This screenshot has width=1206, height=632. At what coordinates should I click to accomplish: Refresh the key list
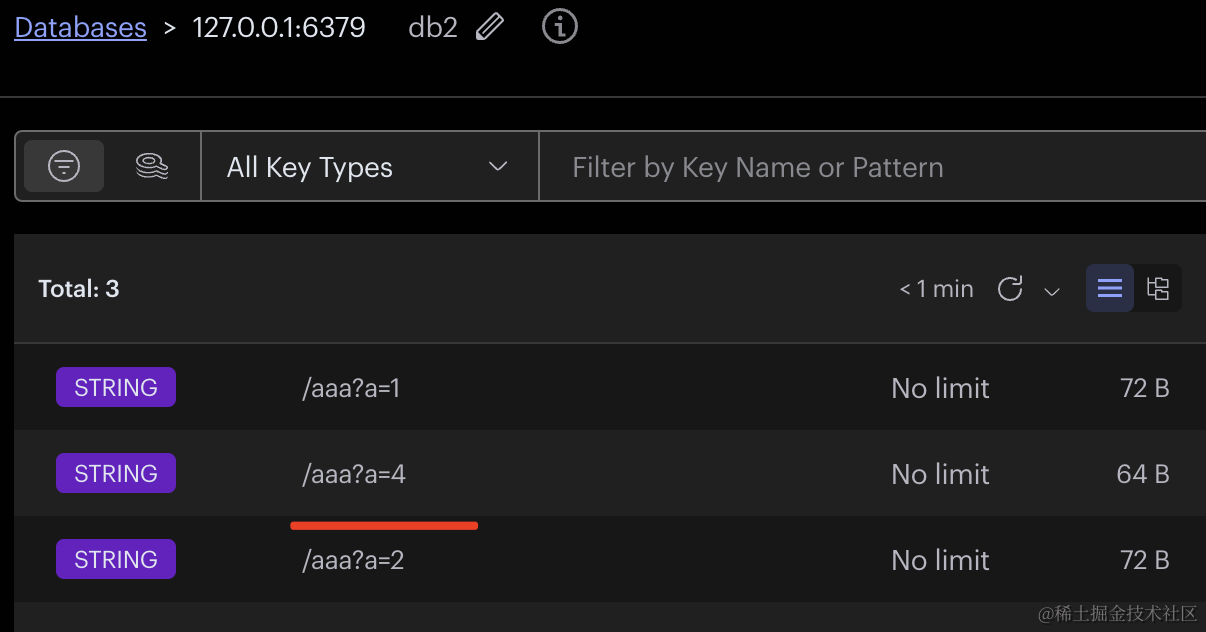1010,289
